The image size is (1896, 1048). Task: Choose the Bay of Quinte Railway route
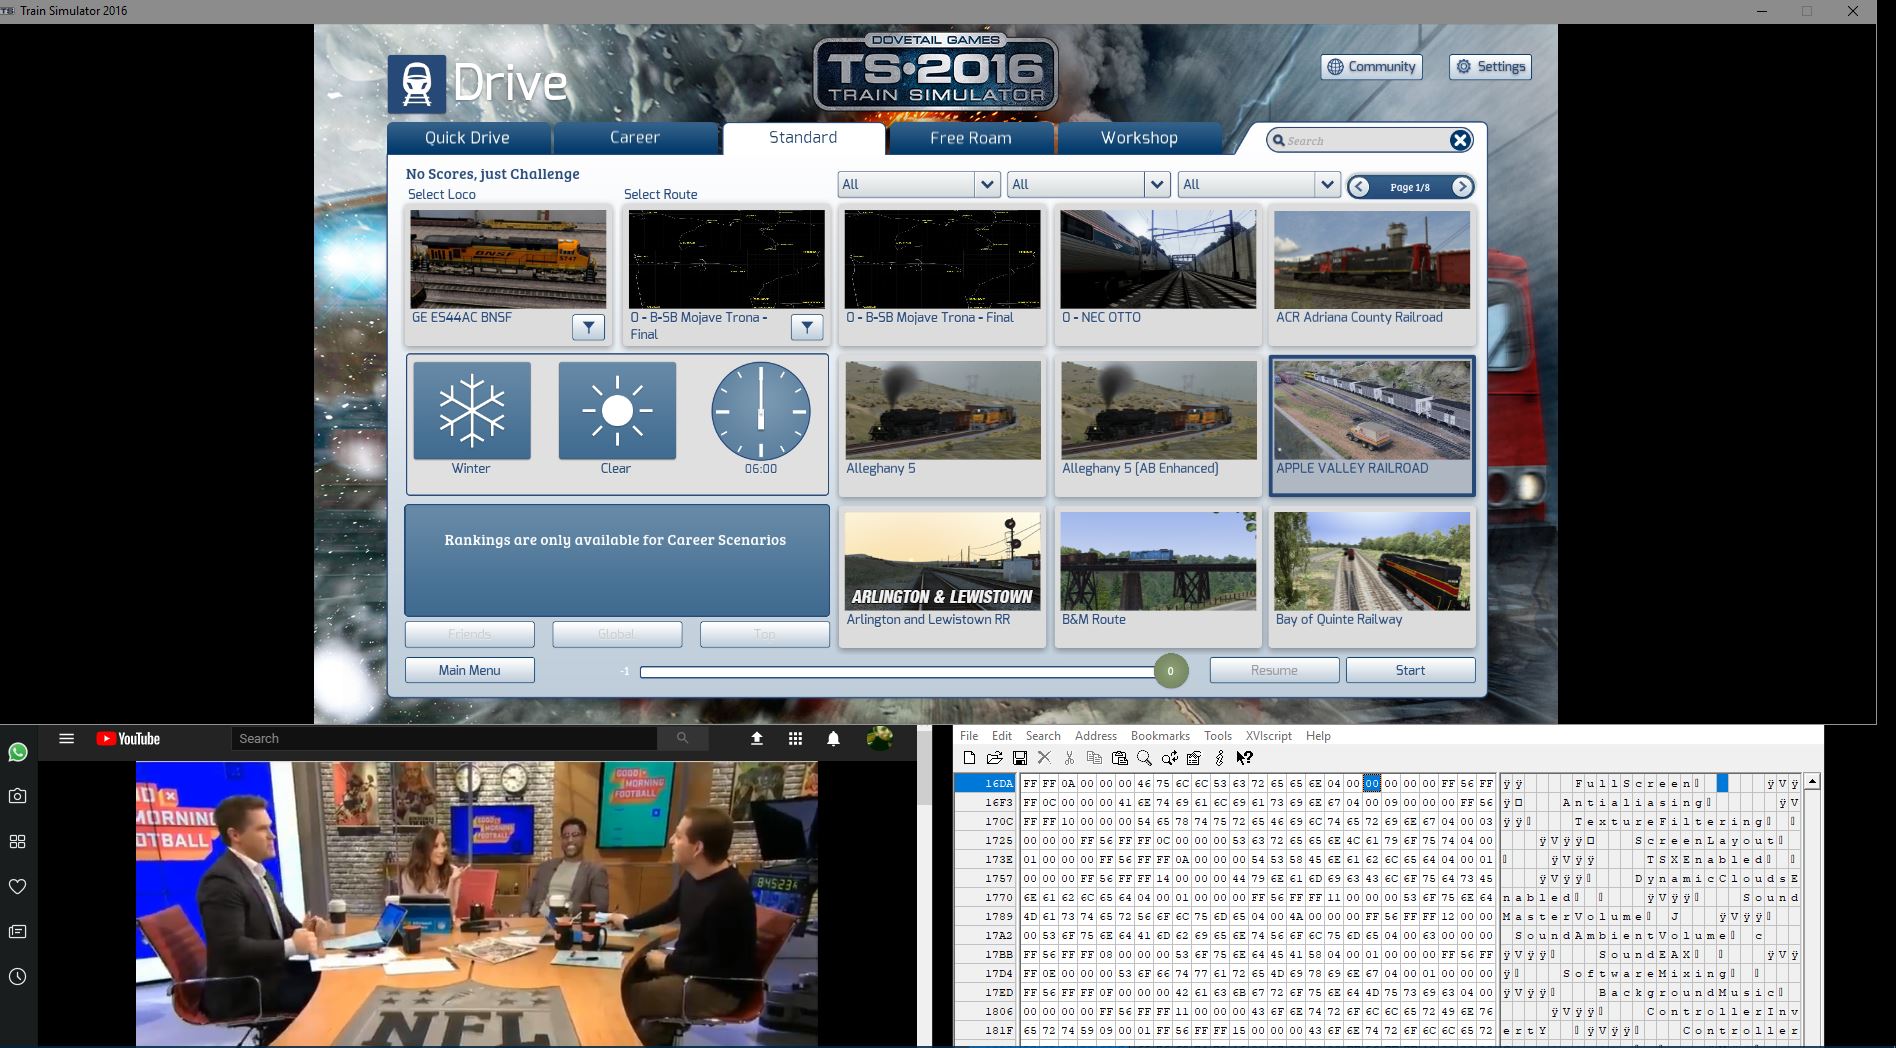[1372, 577]
